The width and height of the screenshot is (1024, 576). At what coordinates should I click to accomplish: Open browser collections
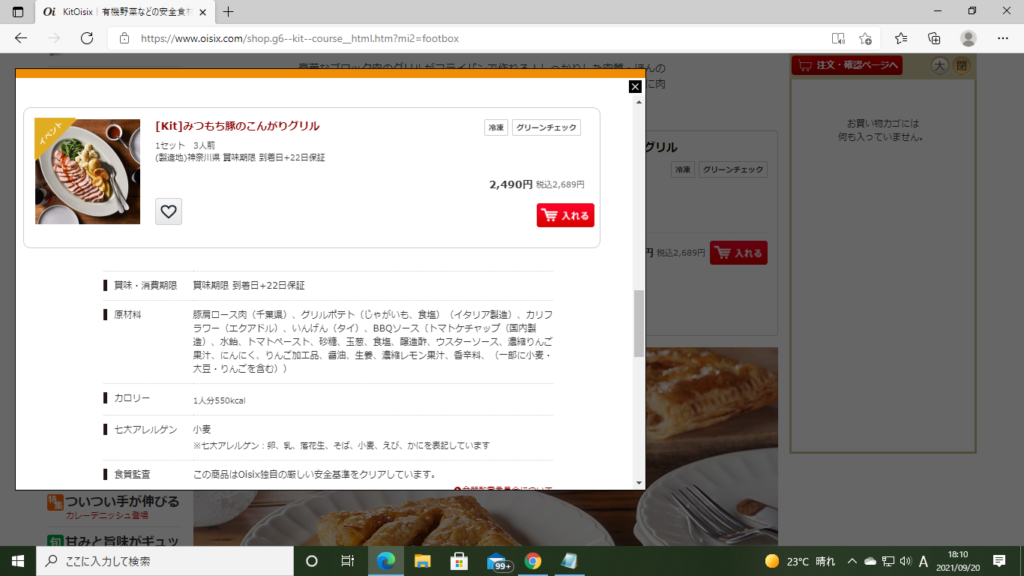pos(935,39)
